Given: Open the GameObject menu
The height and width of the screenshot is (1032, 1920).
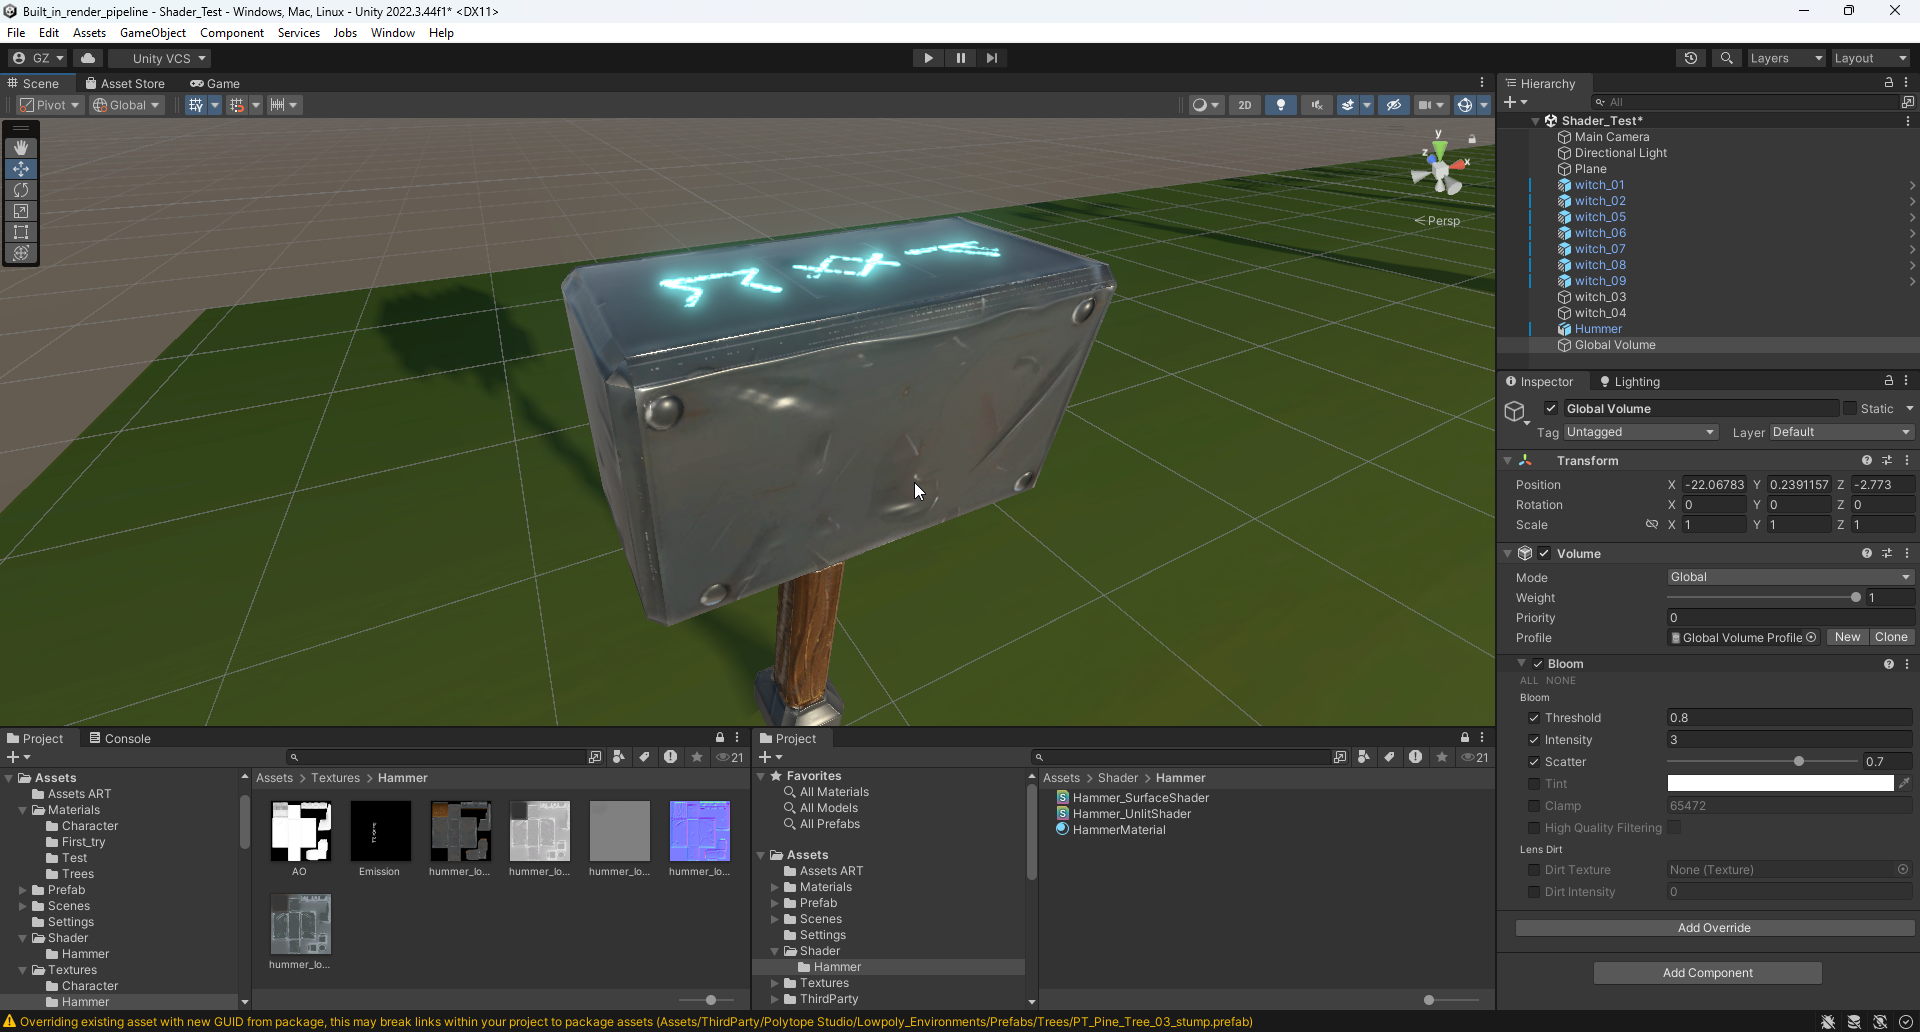Looking at the screenshot, I should 152,33.
